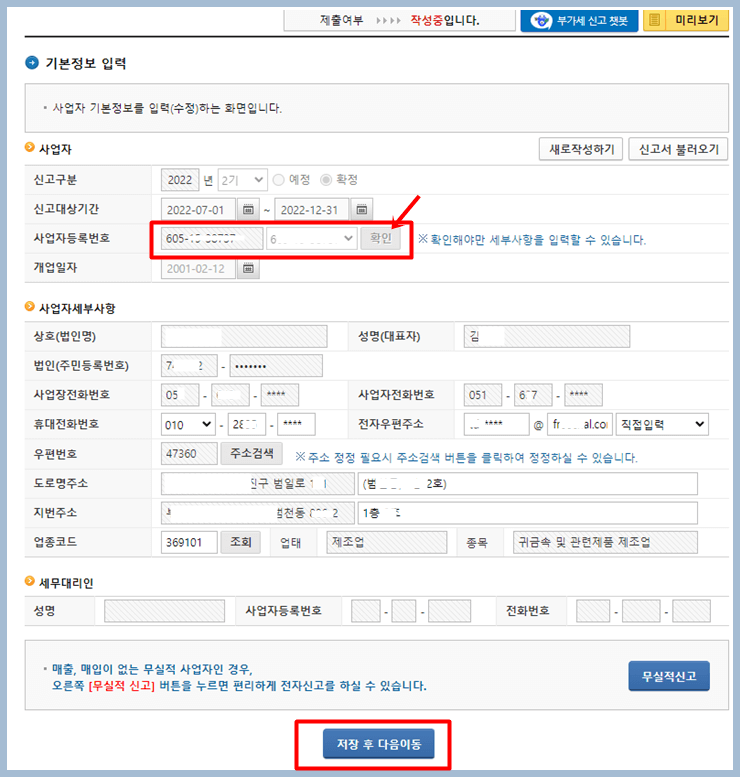The height and width of the screenshot is (777, 740).
Task: Click the 법인(주민등록번호) first field
Action: pyautogui.click(x=189, y=366)
